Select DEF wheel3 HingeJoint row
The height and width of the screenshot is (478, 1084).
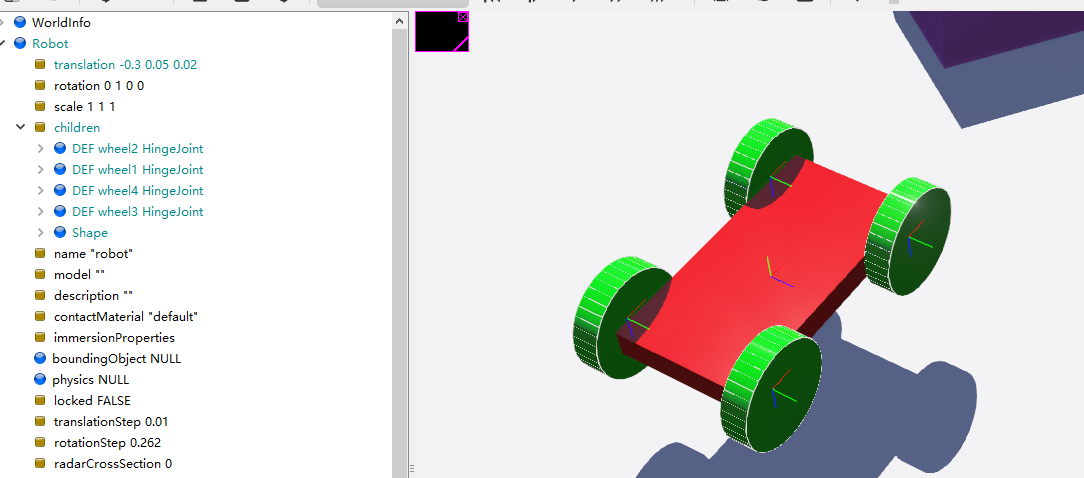(138, 212)
